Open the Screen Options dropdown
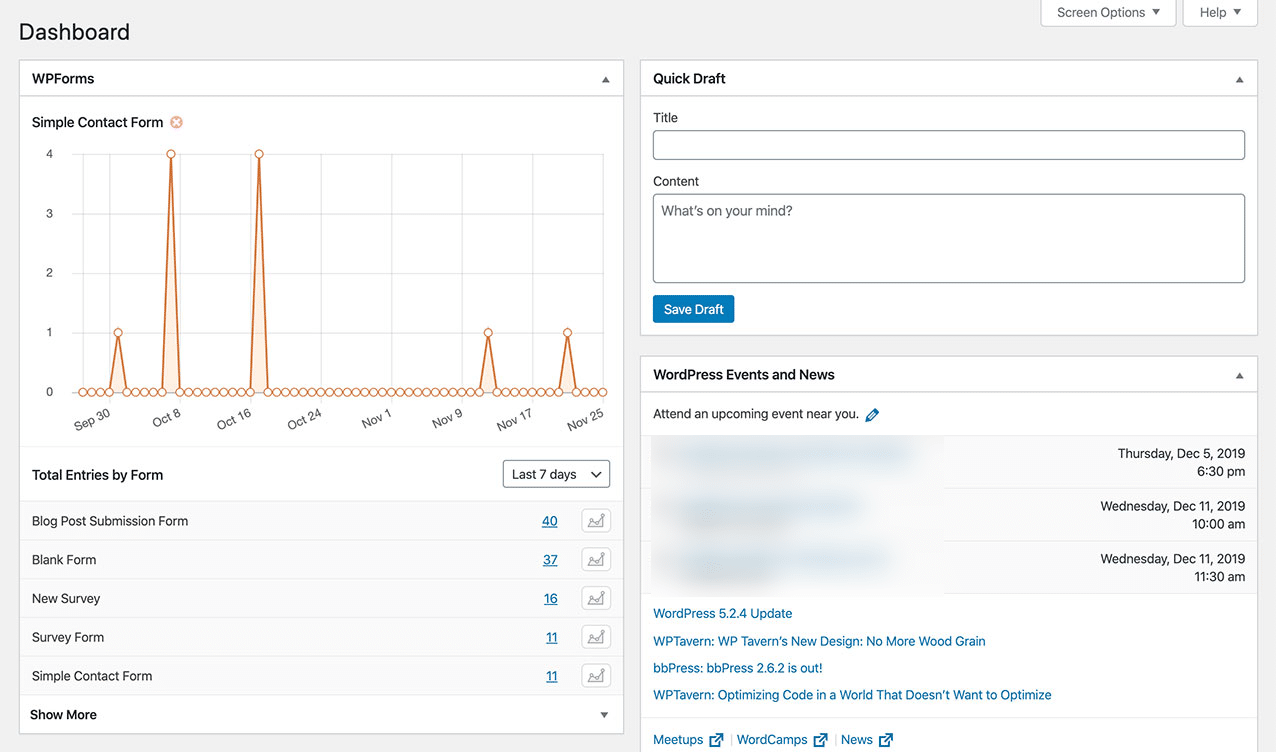The image size is (1276, 752). point(1107,12)
